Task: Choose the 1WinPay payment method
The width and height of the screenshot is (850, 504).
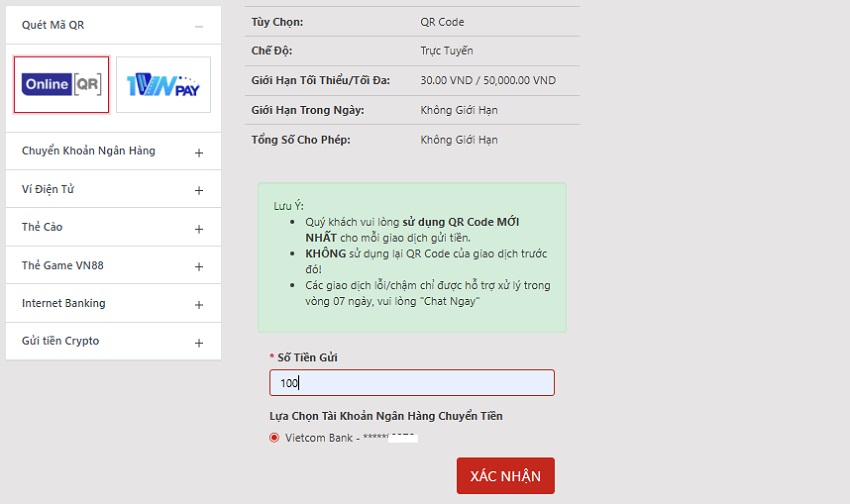Action: [x=163, y=85]
